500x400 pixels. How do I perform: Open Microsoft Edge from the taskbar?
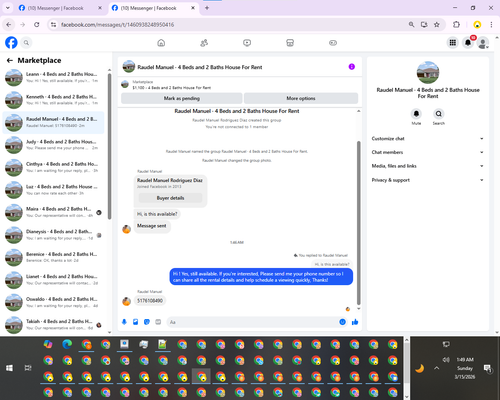[67, 344]
